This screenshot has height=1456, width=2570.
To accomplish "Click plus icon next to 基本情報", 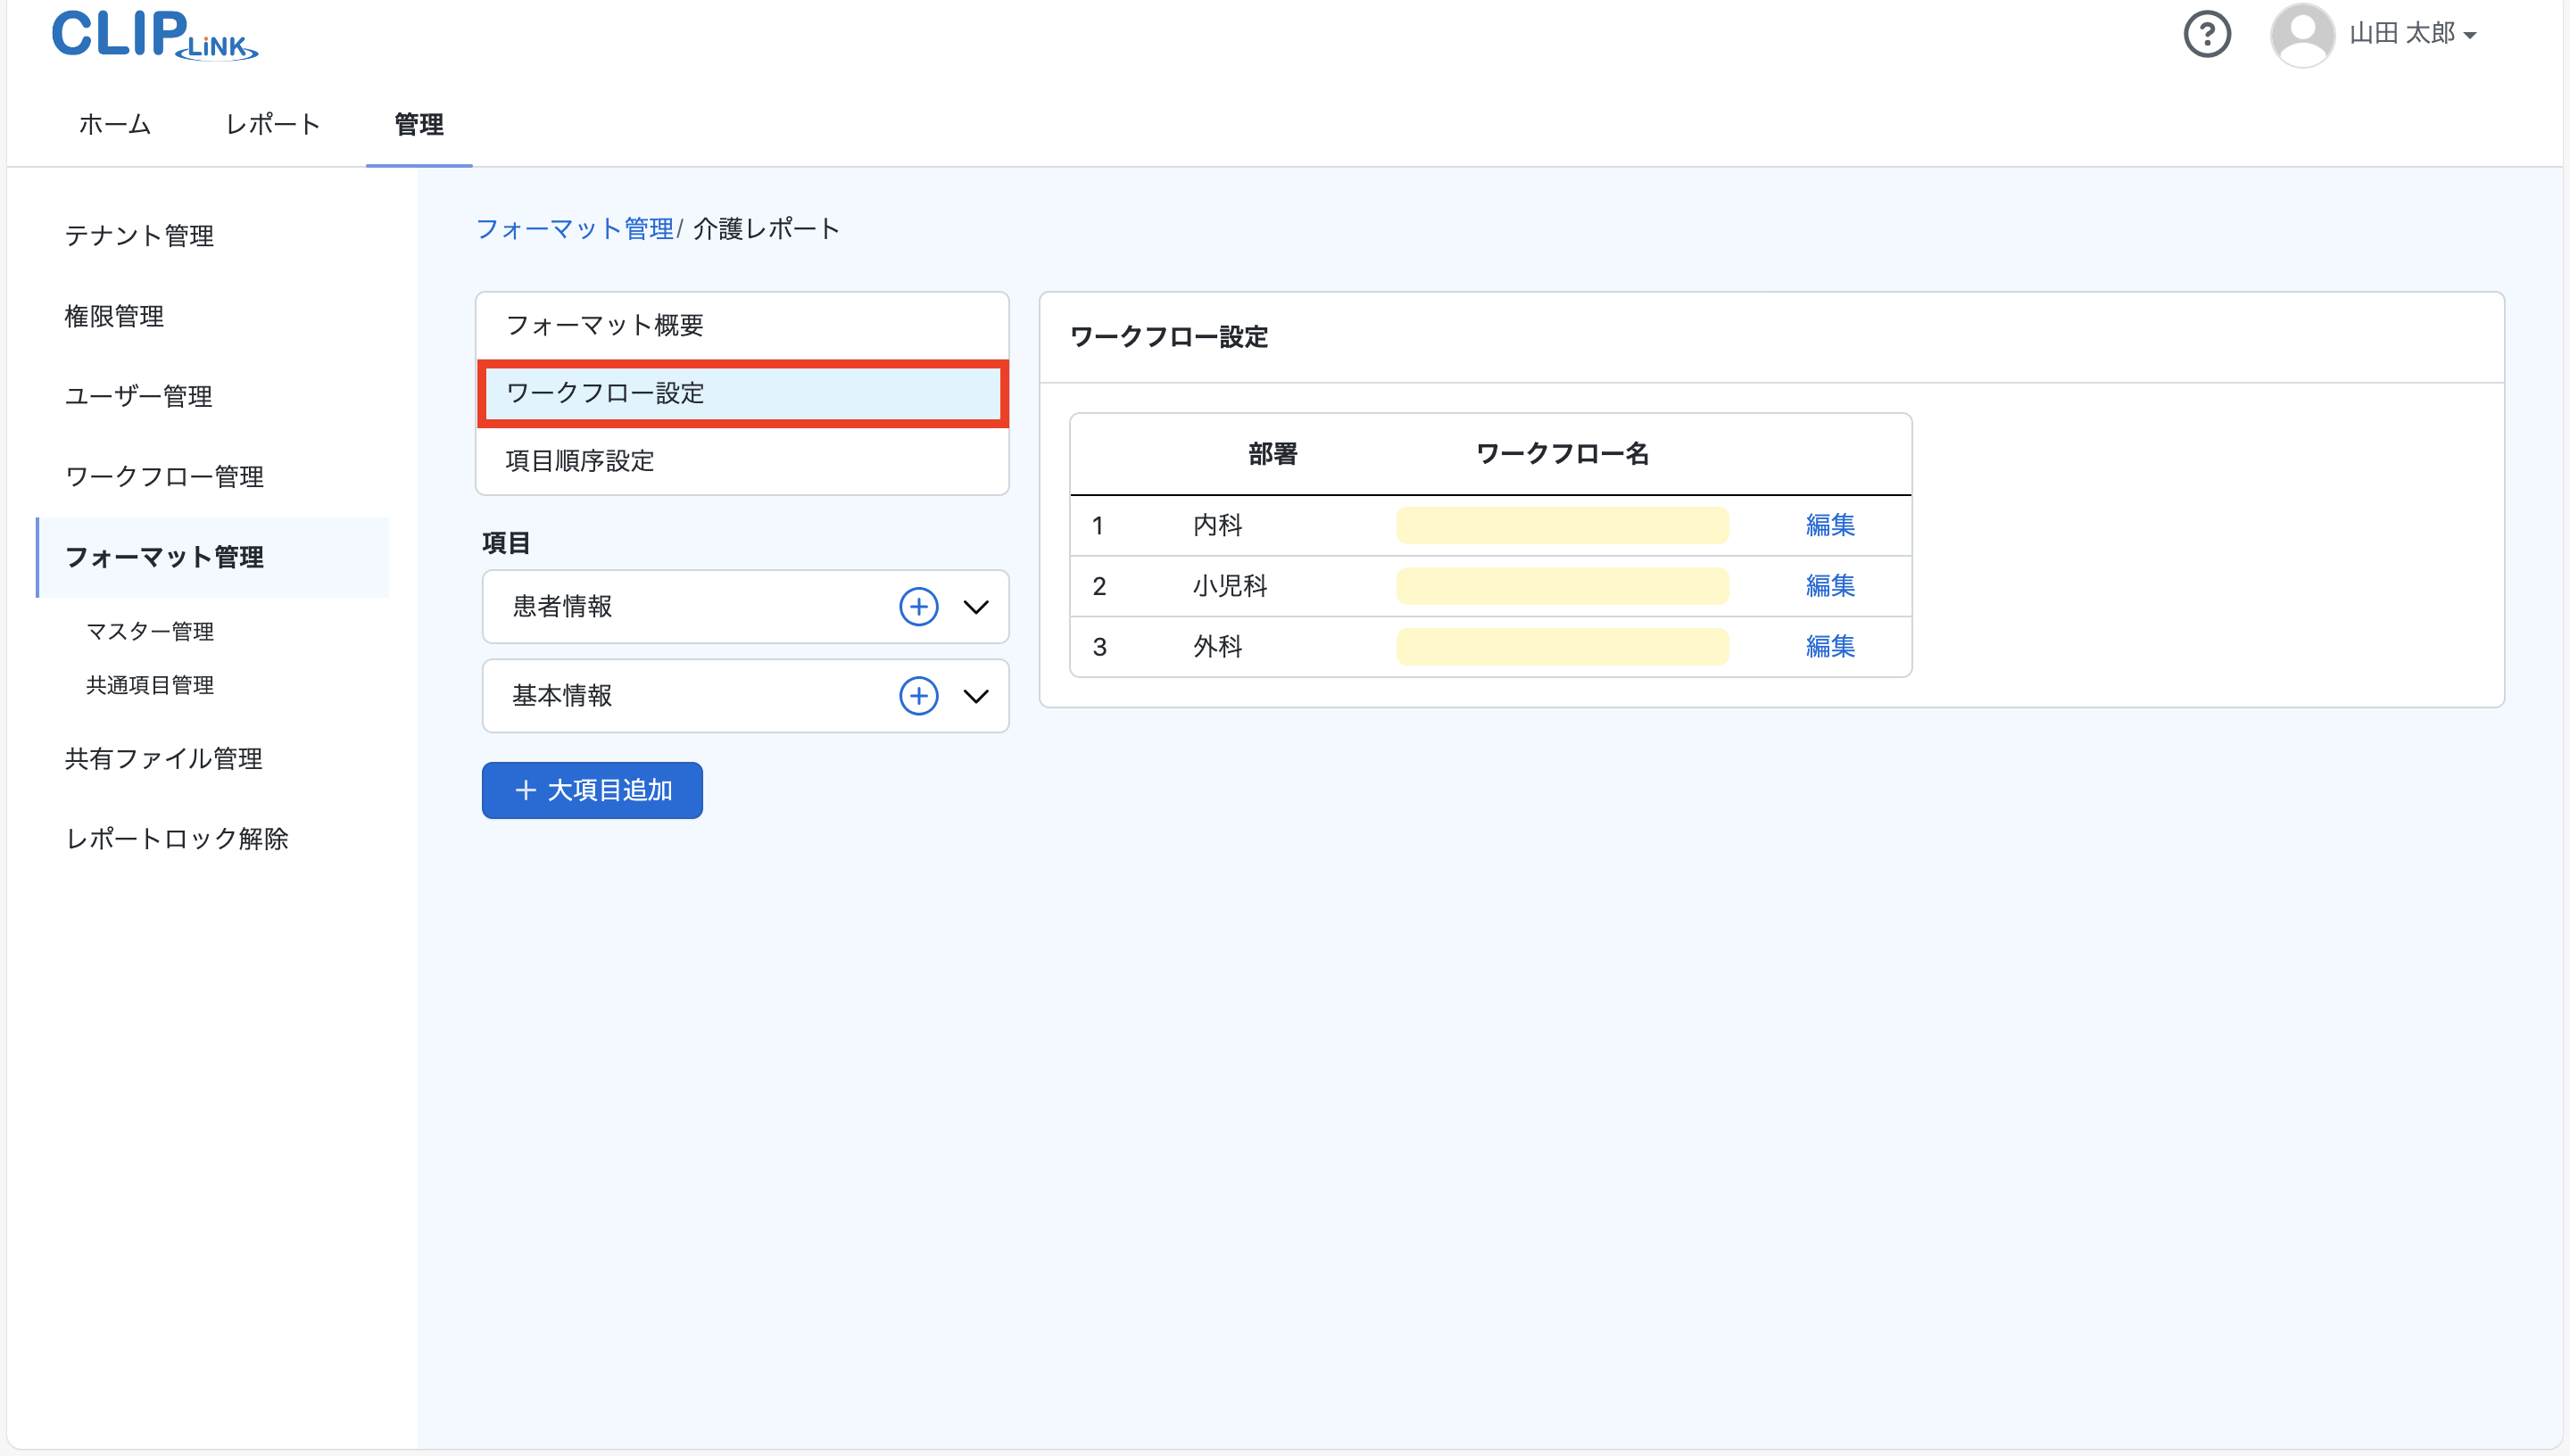I will [918, 696].
